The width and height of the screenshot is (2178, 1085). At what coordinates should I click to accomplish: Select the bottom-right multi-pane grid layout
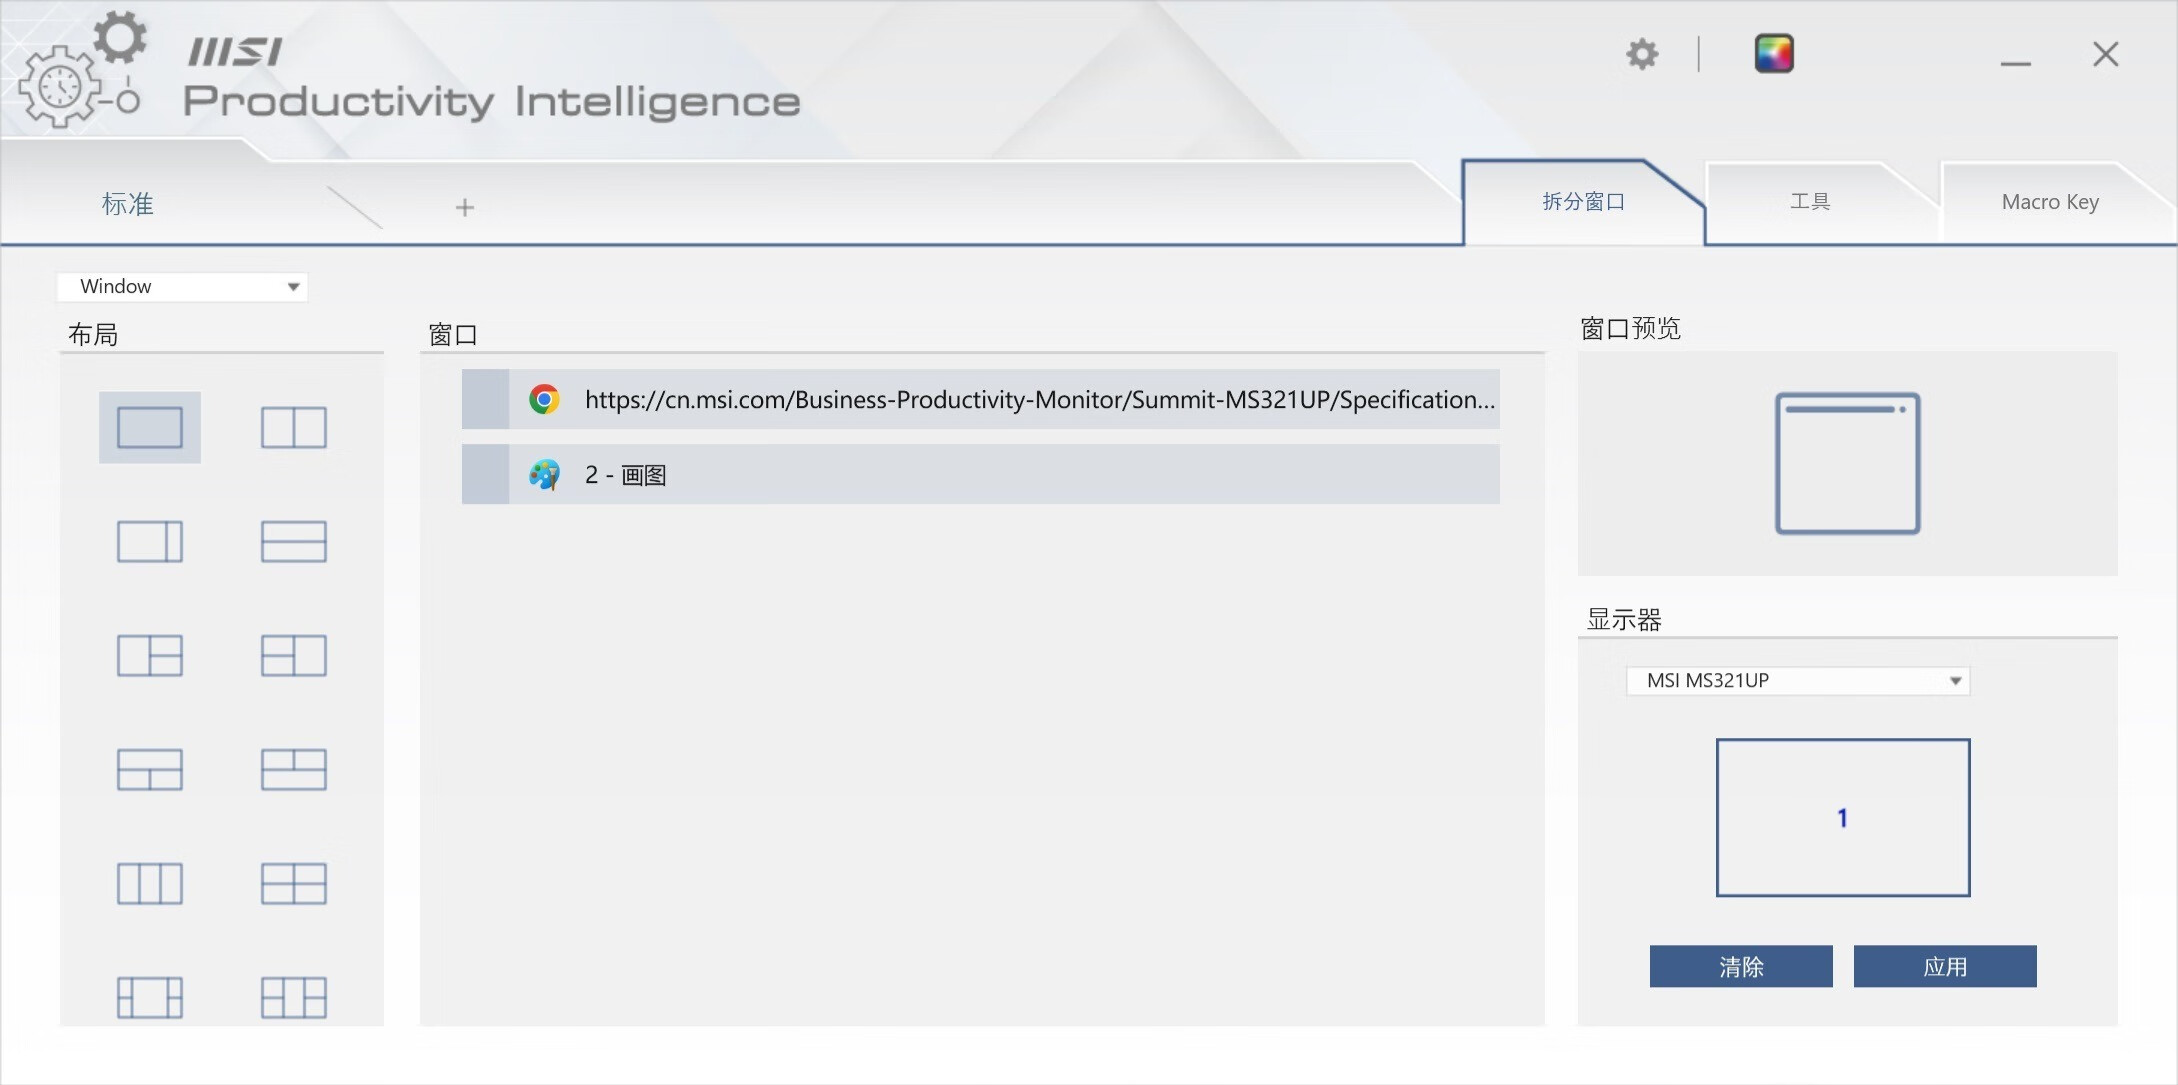pyautogui.click(x=293, y=997)
